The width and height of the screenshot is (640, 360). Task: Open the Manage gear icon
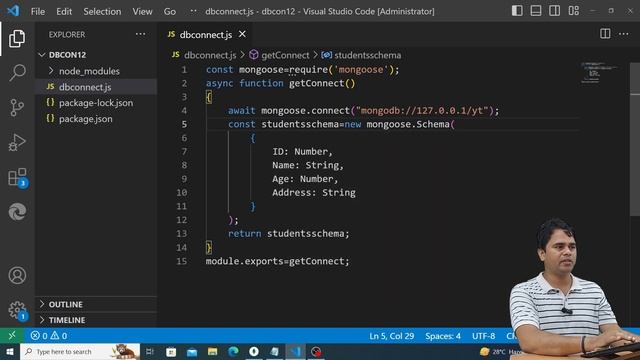(17, 310)
